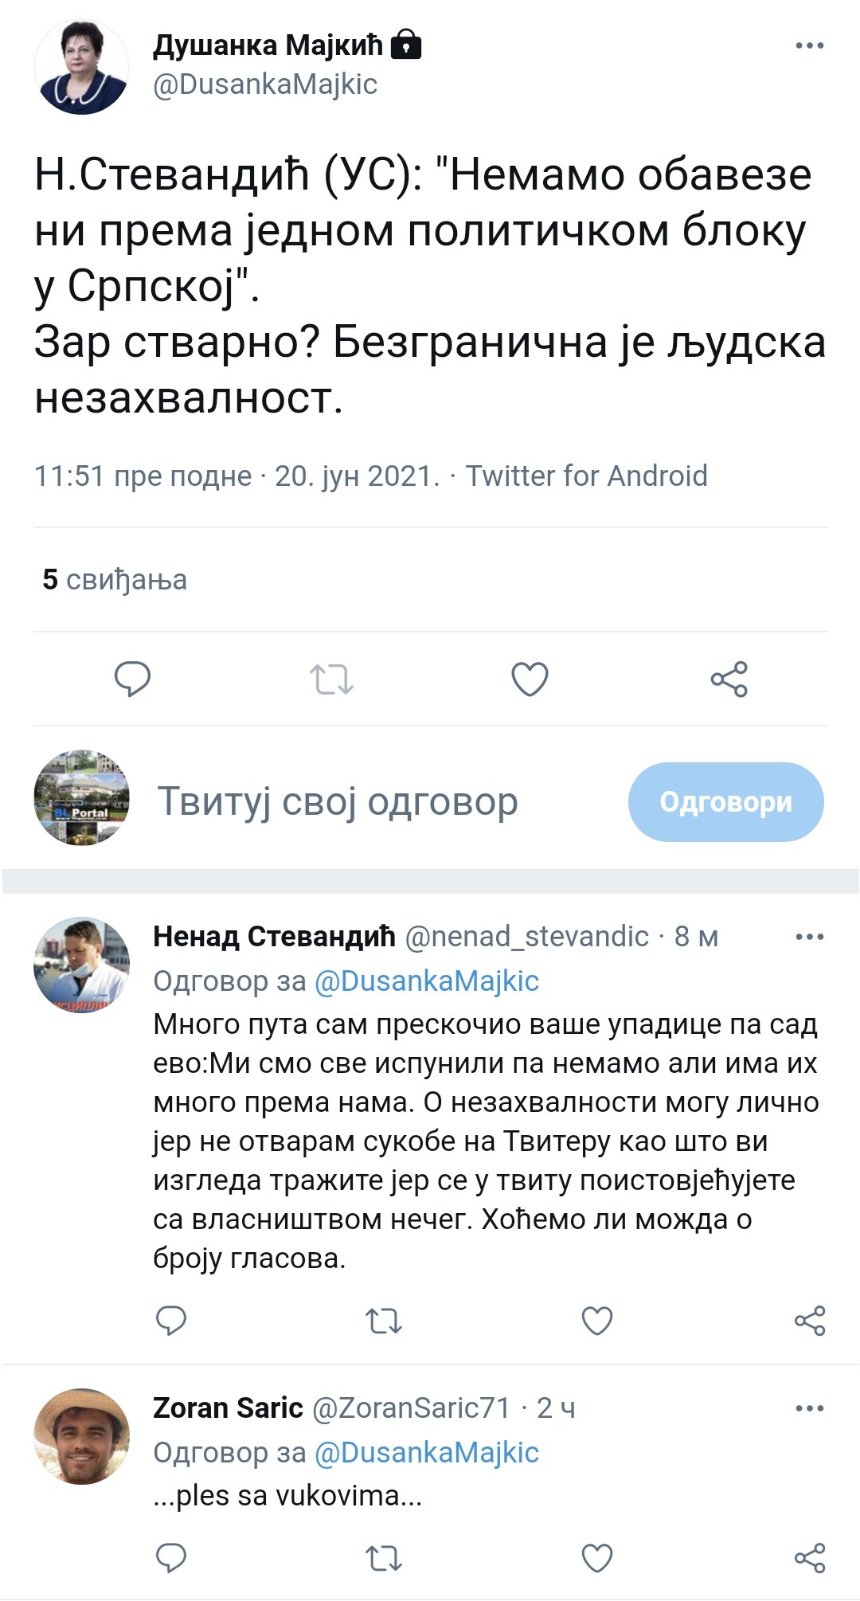This screenshot has width=860, height=1601.
Task: Reply to Zoran Saric's comment
Action: (171, 1557)
